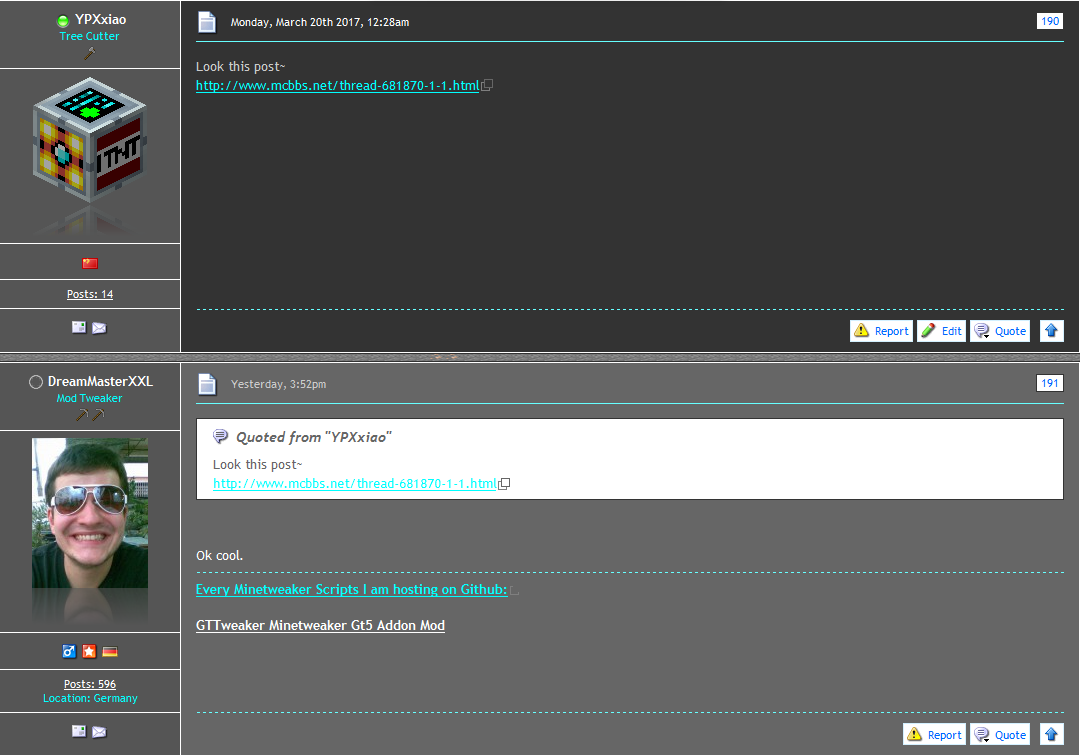Image resolution: width=1080 pixels, height=755 pixels.
Task: Edit post 190
Action: [x=941, y=331]
